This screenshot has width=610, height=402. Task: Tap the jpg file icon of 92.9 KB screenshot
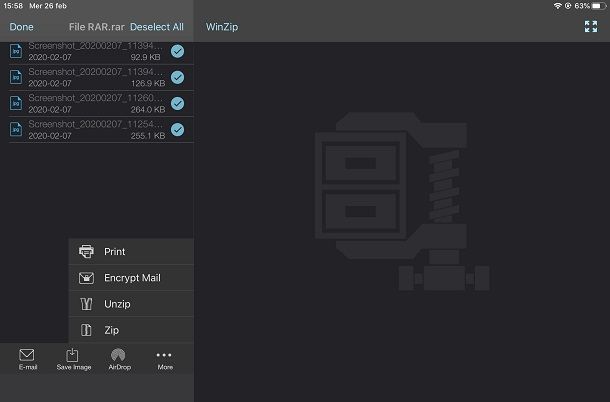[16, 51]
